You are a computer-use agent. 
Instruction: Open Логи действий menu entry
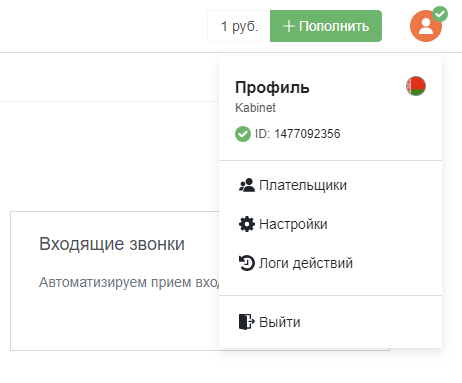[330, 263]
